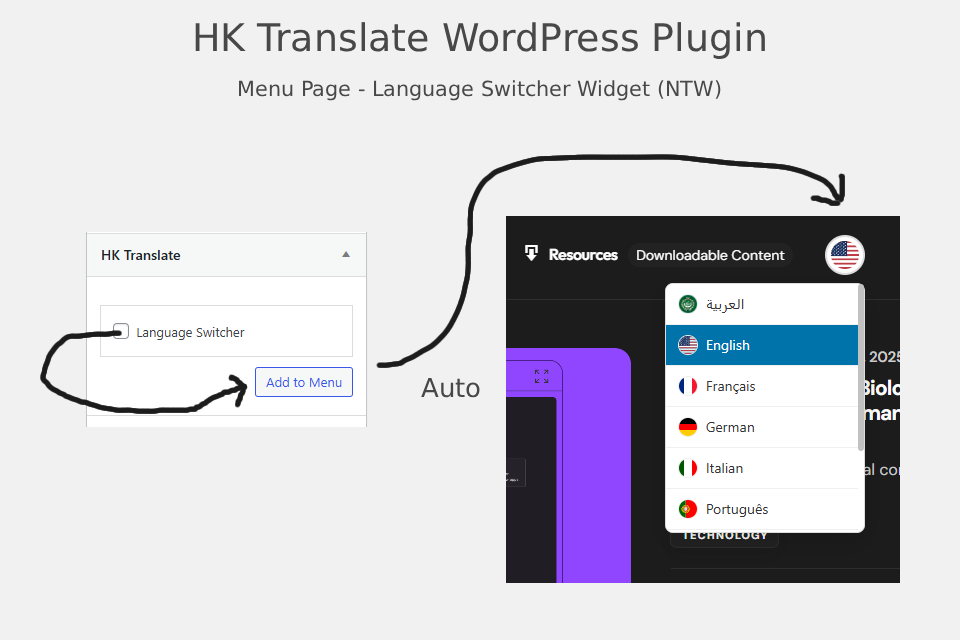The height and width of the screenshot is (640, 960).
Task: Click the US flag language switcher icon
Action: (844, 255)
